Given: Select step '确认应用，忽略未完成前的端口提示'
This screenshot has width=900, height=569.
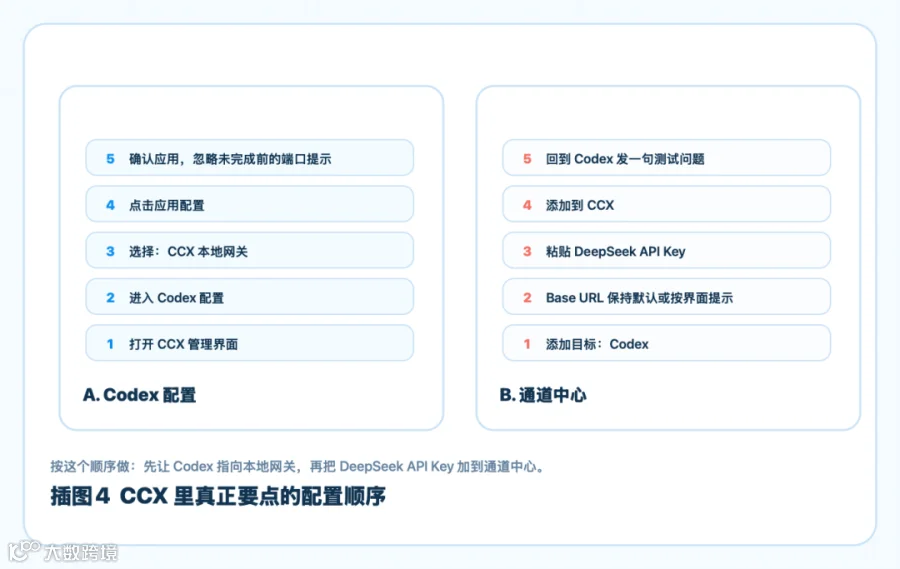Looking at the screenshot, I should point(250,158).
